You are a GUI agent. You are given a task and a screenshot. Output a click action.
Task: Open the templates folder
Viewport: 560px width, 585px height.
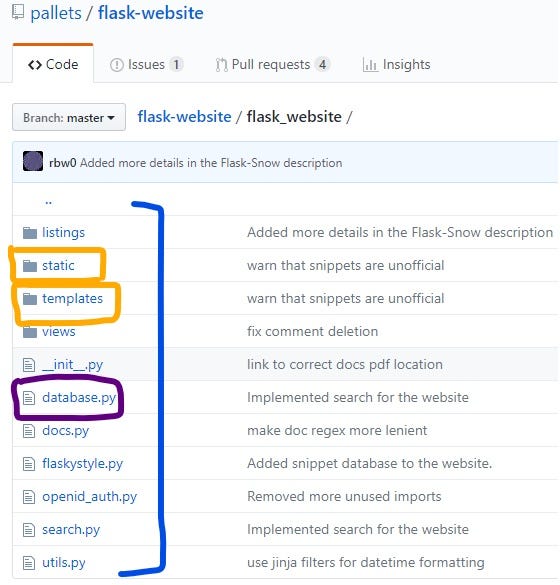click(x=72, y=298)
